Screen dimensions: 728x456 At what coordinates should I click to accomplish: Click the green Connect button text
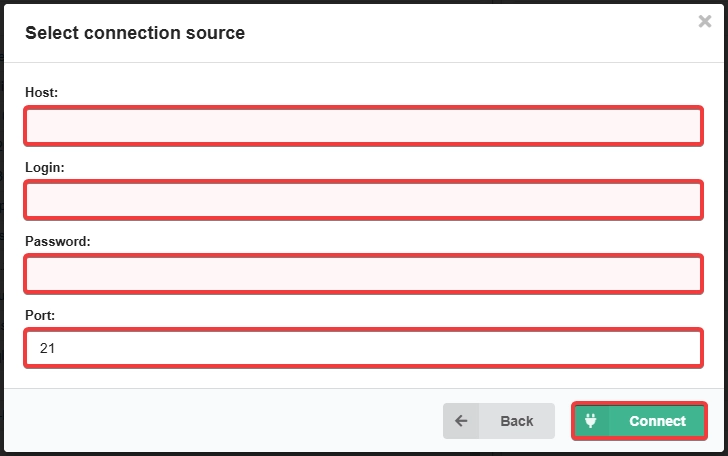coord(657,421)
